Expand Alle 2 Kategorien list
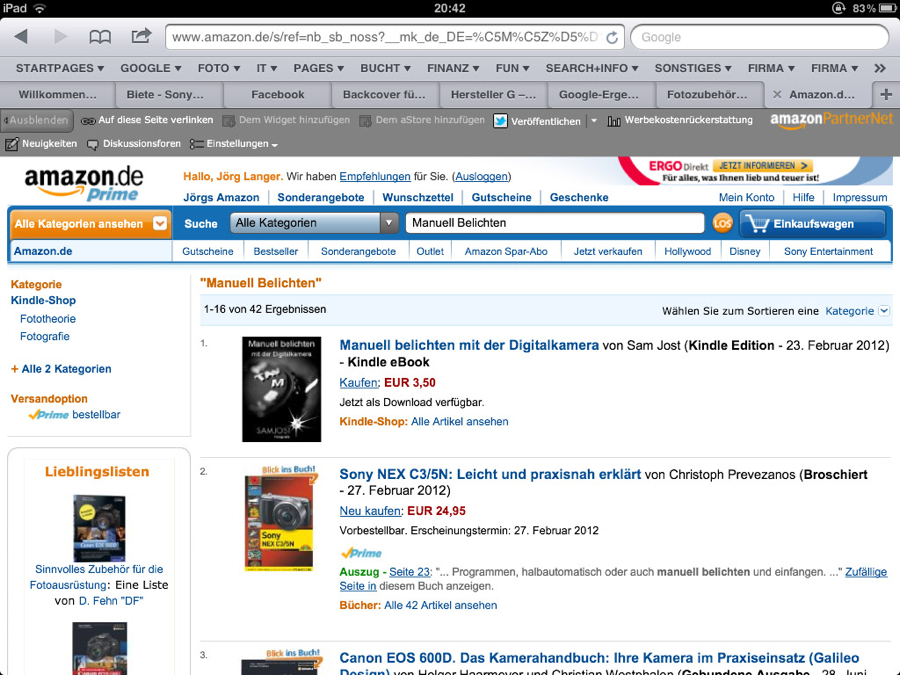Image resolution: width=900 pixels, height=675 pixels. pyautogui.click(x=61, y=369)
